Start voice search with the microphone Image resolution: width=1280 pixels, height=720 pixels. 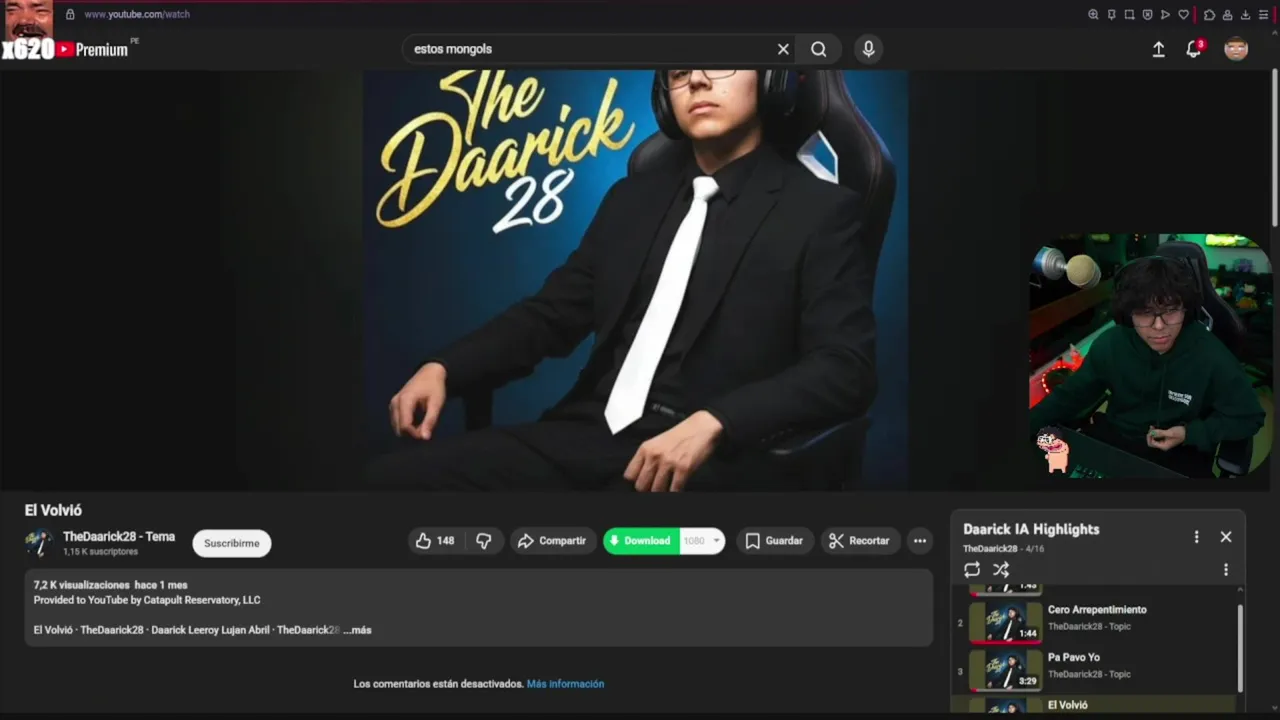coord(868,49)
